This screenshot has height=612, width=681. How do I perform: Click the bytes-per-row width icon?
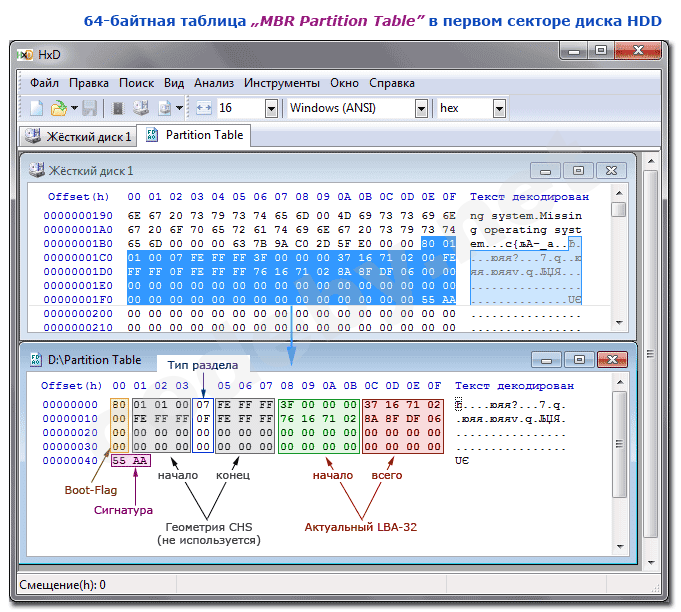203,108
